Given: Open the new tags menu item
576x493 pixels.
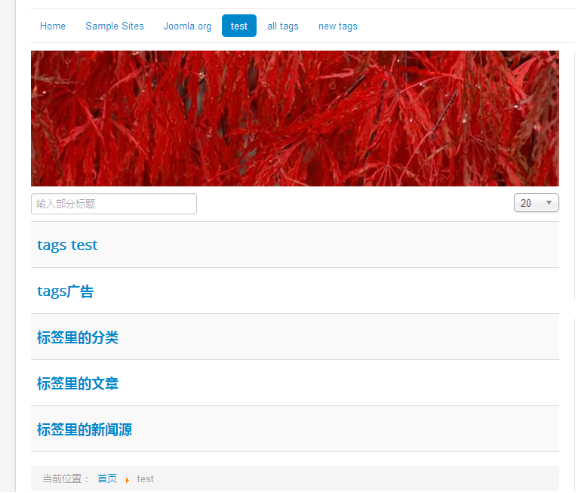Looking at the screenshot, I should coord(338,26).
